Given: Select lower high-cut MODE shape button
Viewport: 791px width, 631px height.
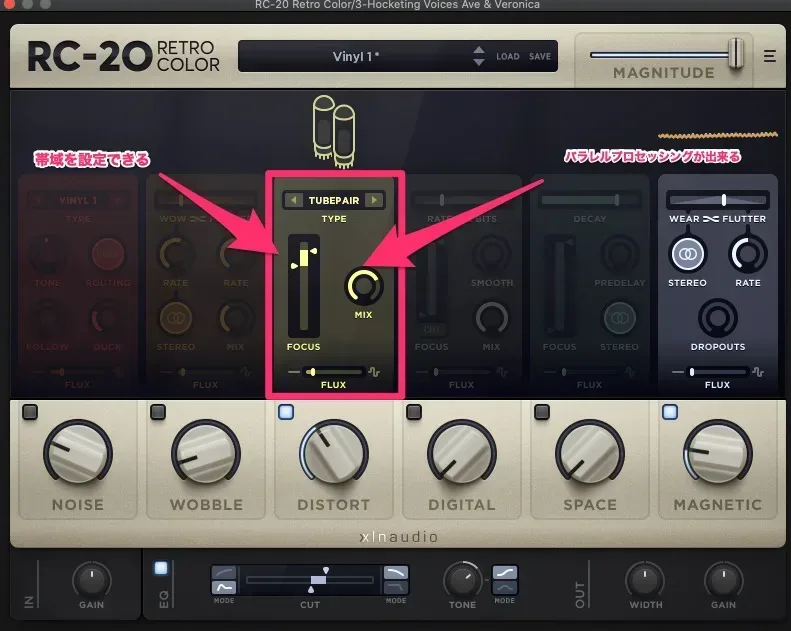Looking at the screenshot, I should 396,587.
